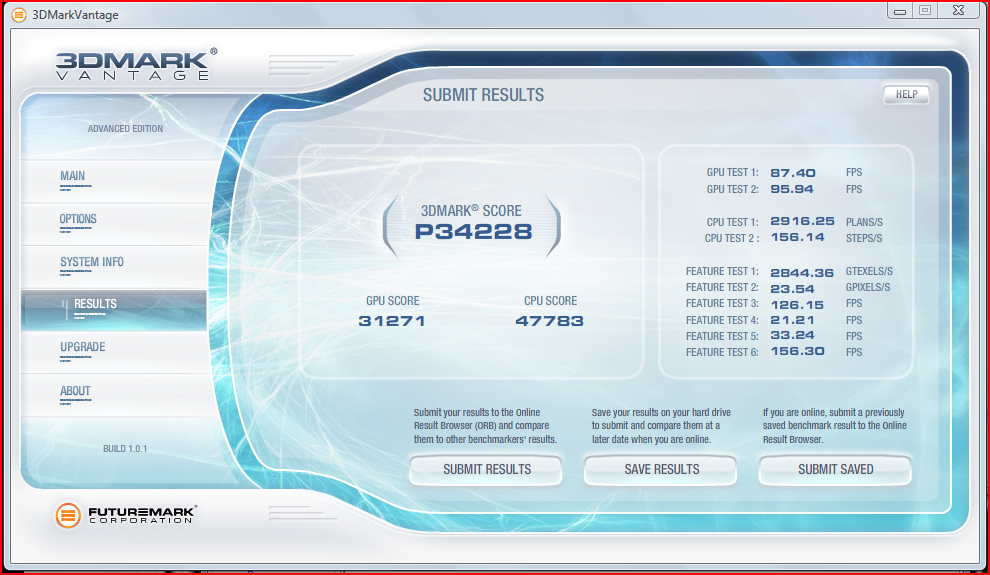Click CPU Test 1 value 2916.25
The height and width of the screenshot is (575, 990).
[802, 222]
